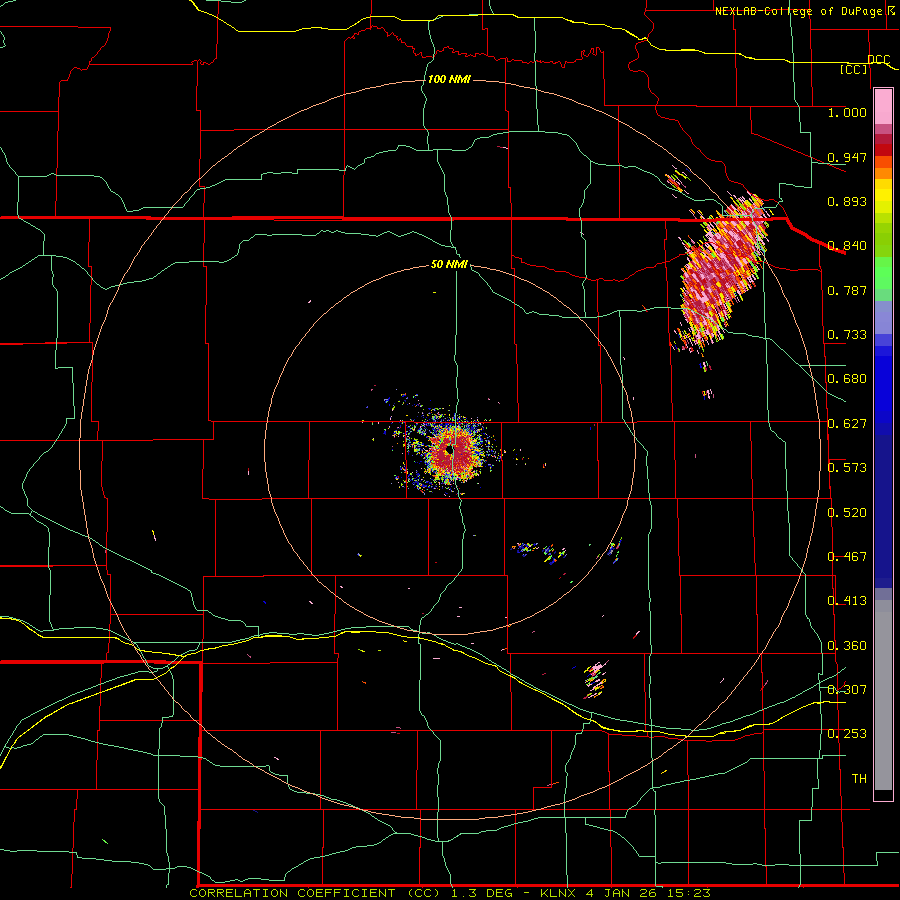This screenshot has width=900, height=900.
Task: Click the 'TH' threshold label on the scale
Action: [x=859, y=779]
